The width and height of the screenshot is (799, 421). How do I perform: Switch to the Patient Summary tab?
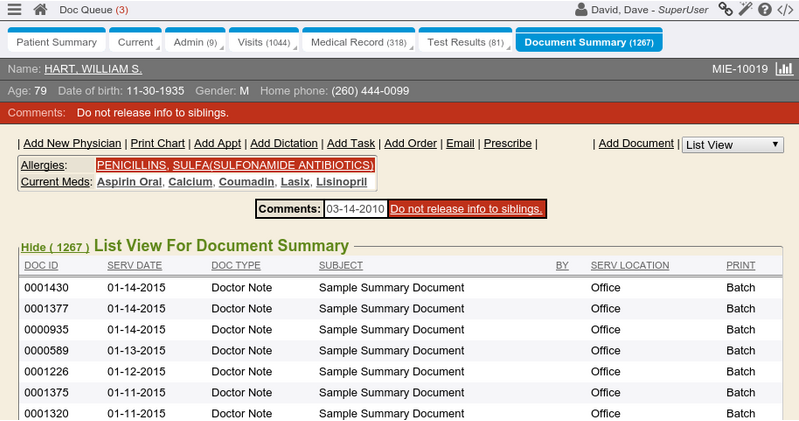57,42
